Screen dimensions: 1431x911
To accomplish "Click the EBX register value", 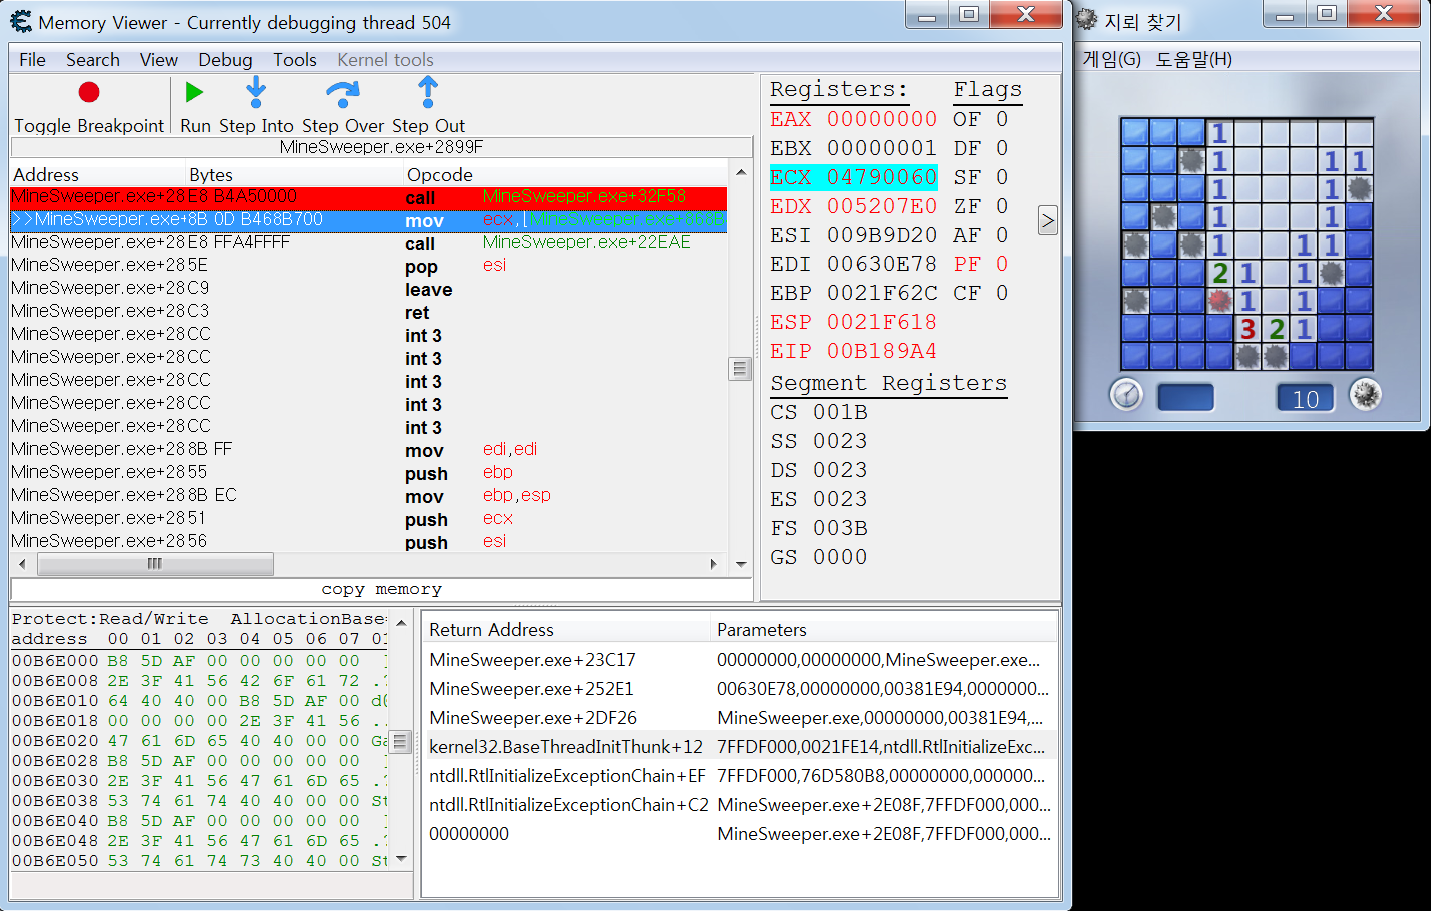I will pyautogui.click(x=881, y=148).
